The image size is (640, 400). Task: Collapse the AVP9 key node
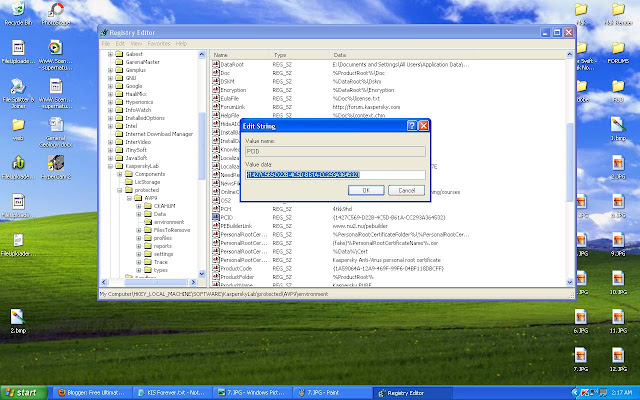pos(129,198)
